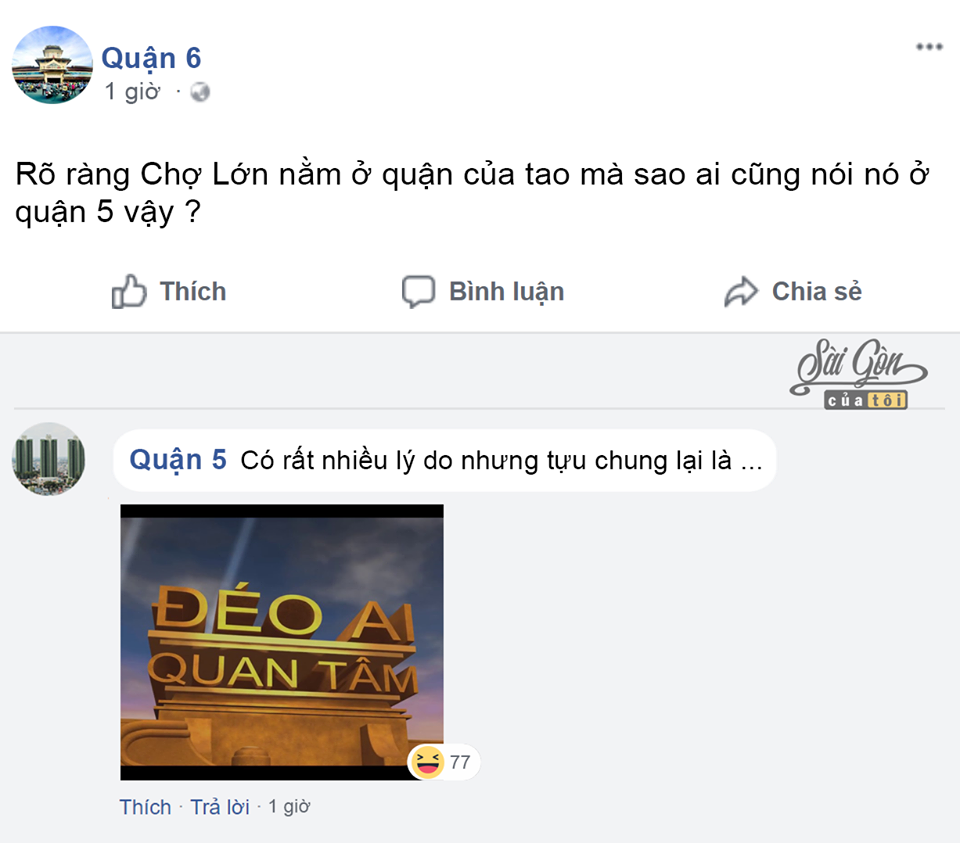
Task: Open the Quận 5 commenter name link
Action: tap(178, 460)
